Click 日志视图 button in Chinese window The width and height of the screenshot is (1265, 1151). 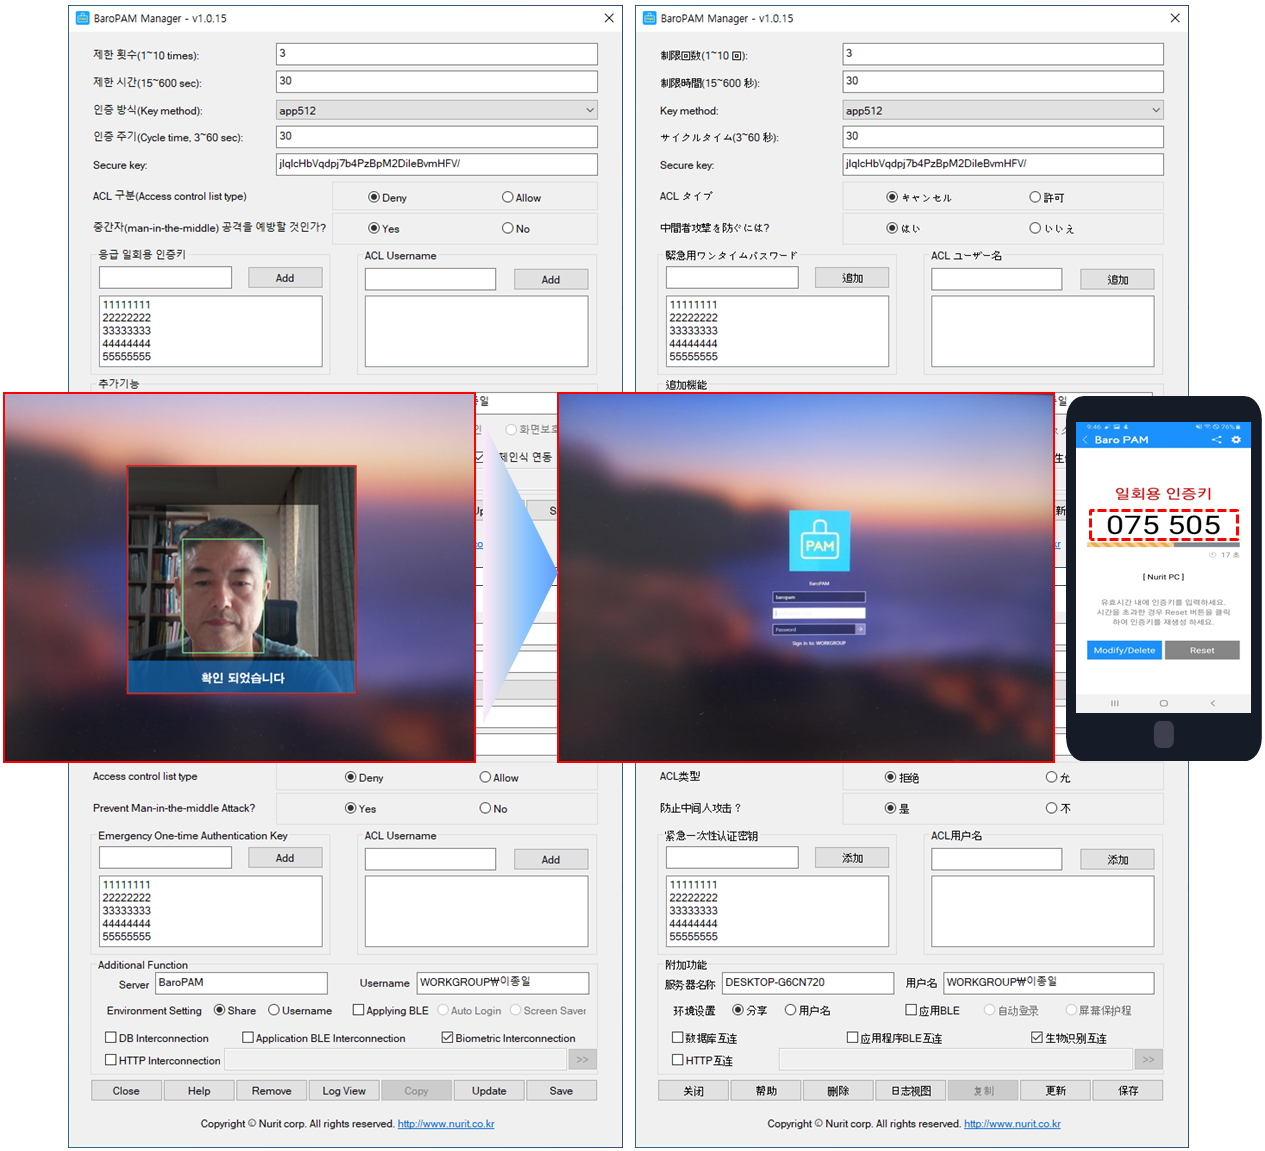pos(911,1091)
